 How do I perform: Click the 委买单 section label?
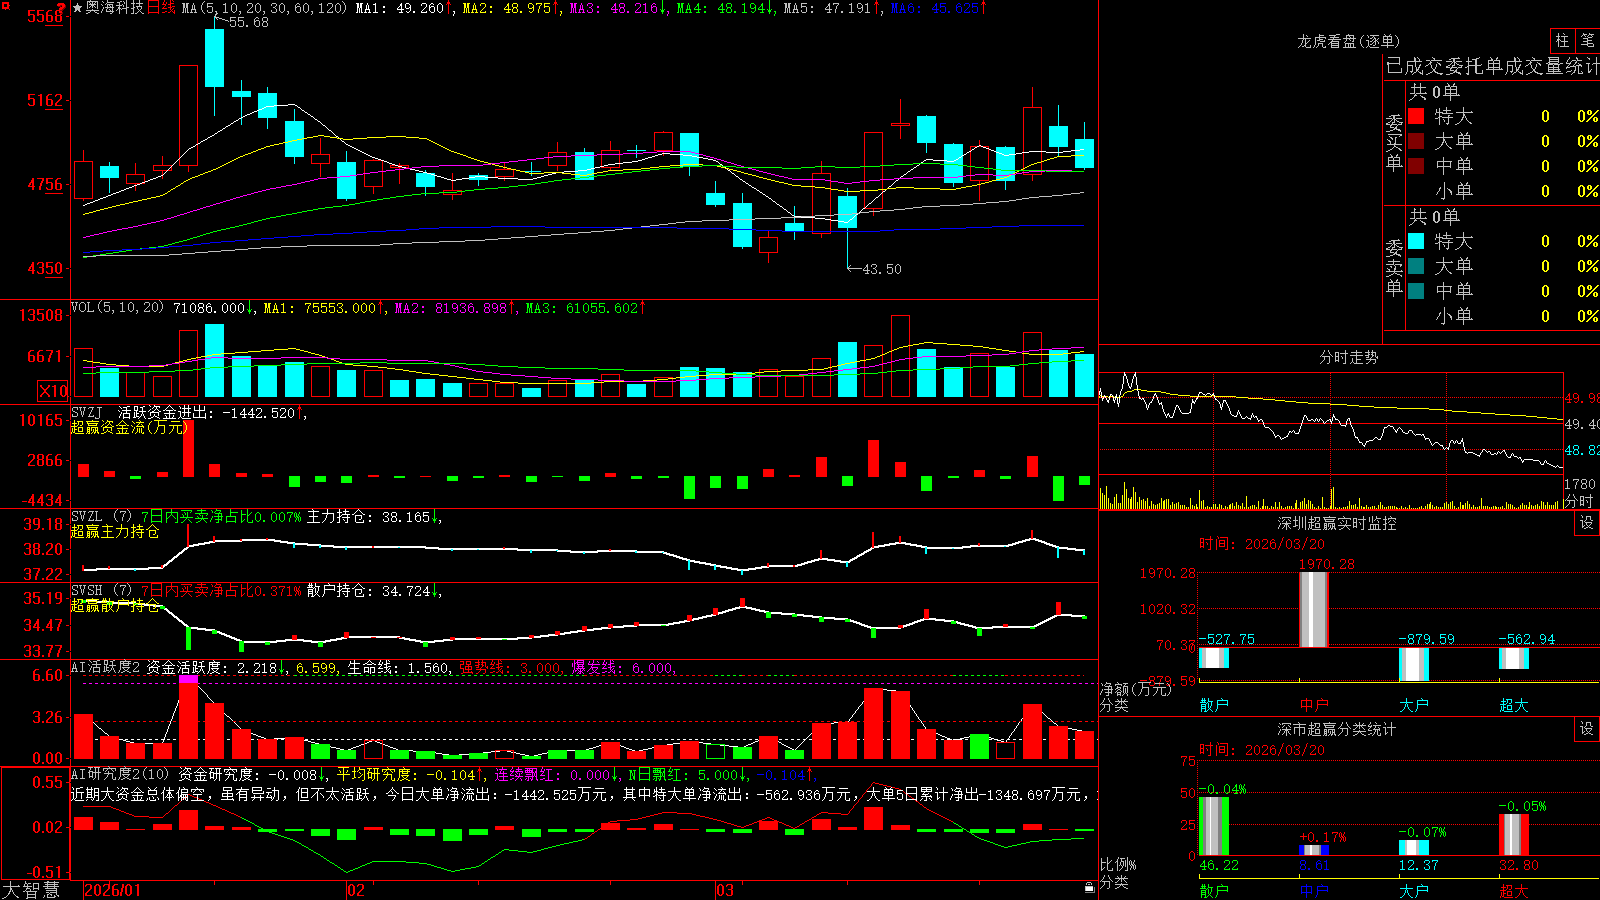coord(1394,142)
